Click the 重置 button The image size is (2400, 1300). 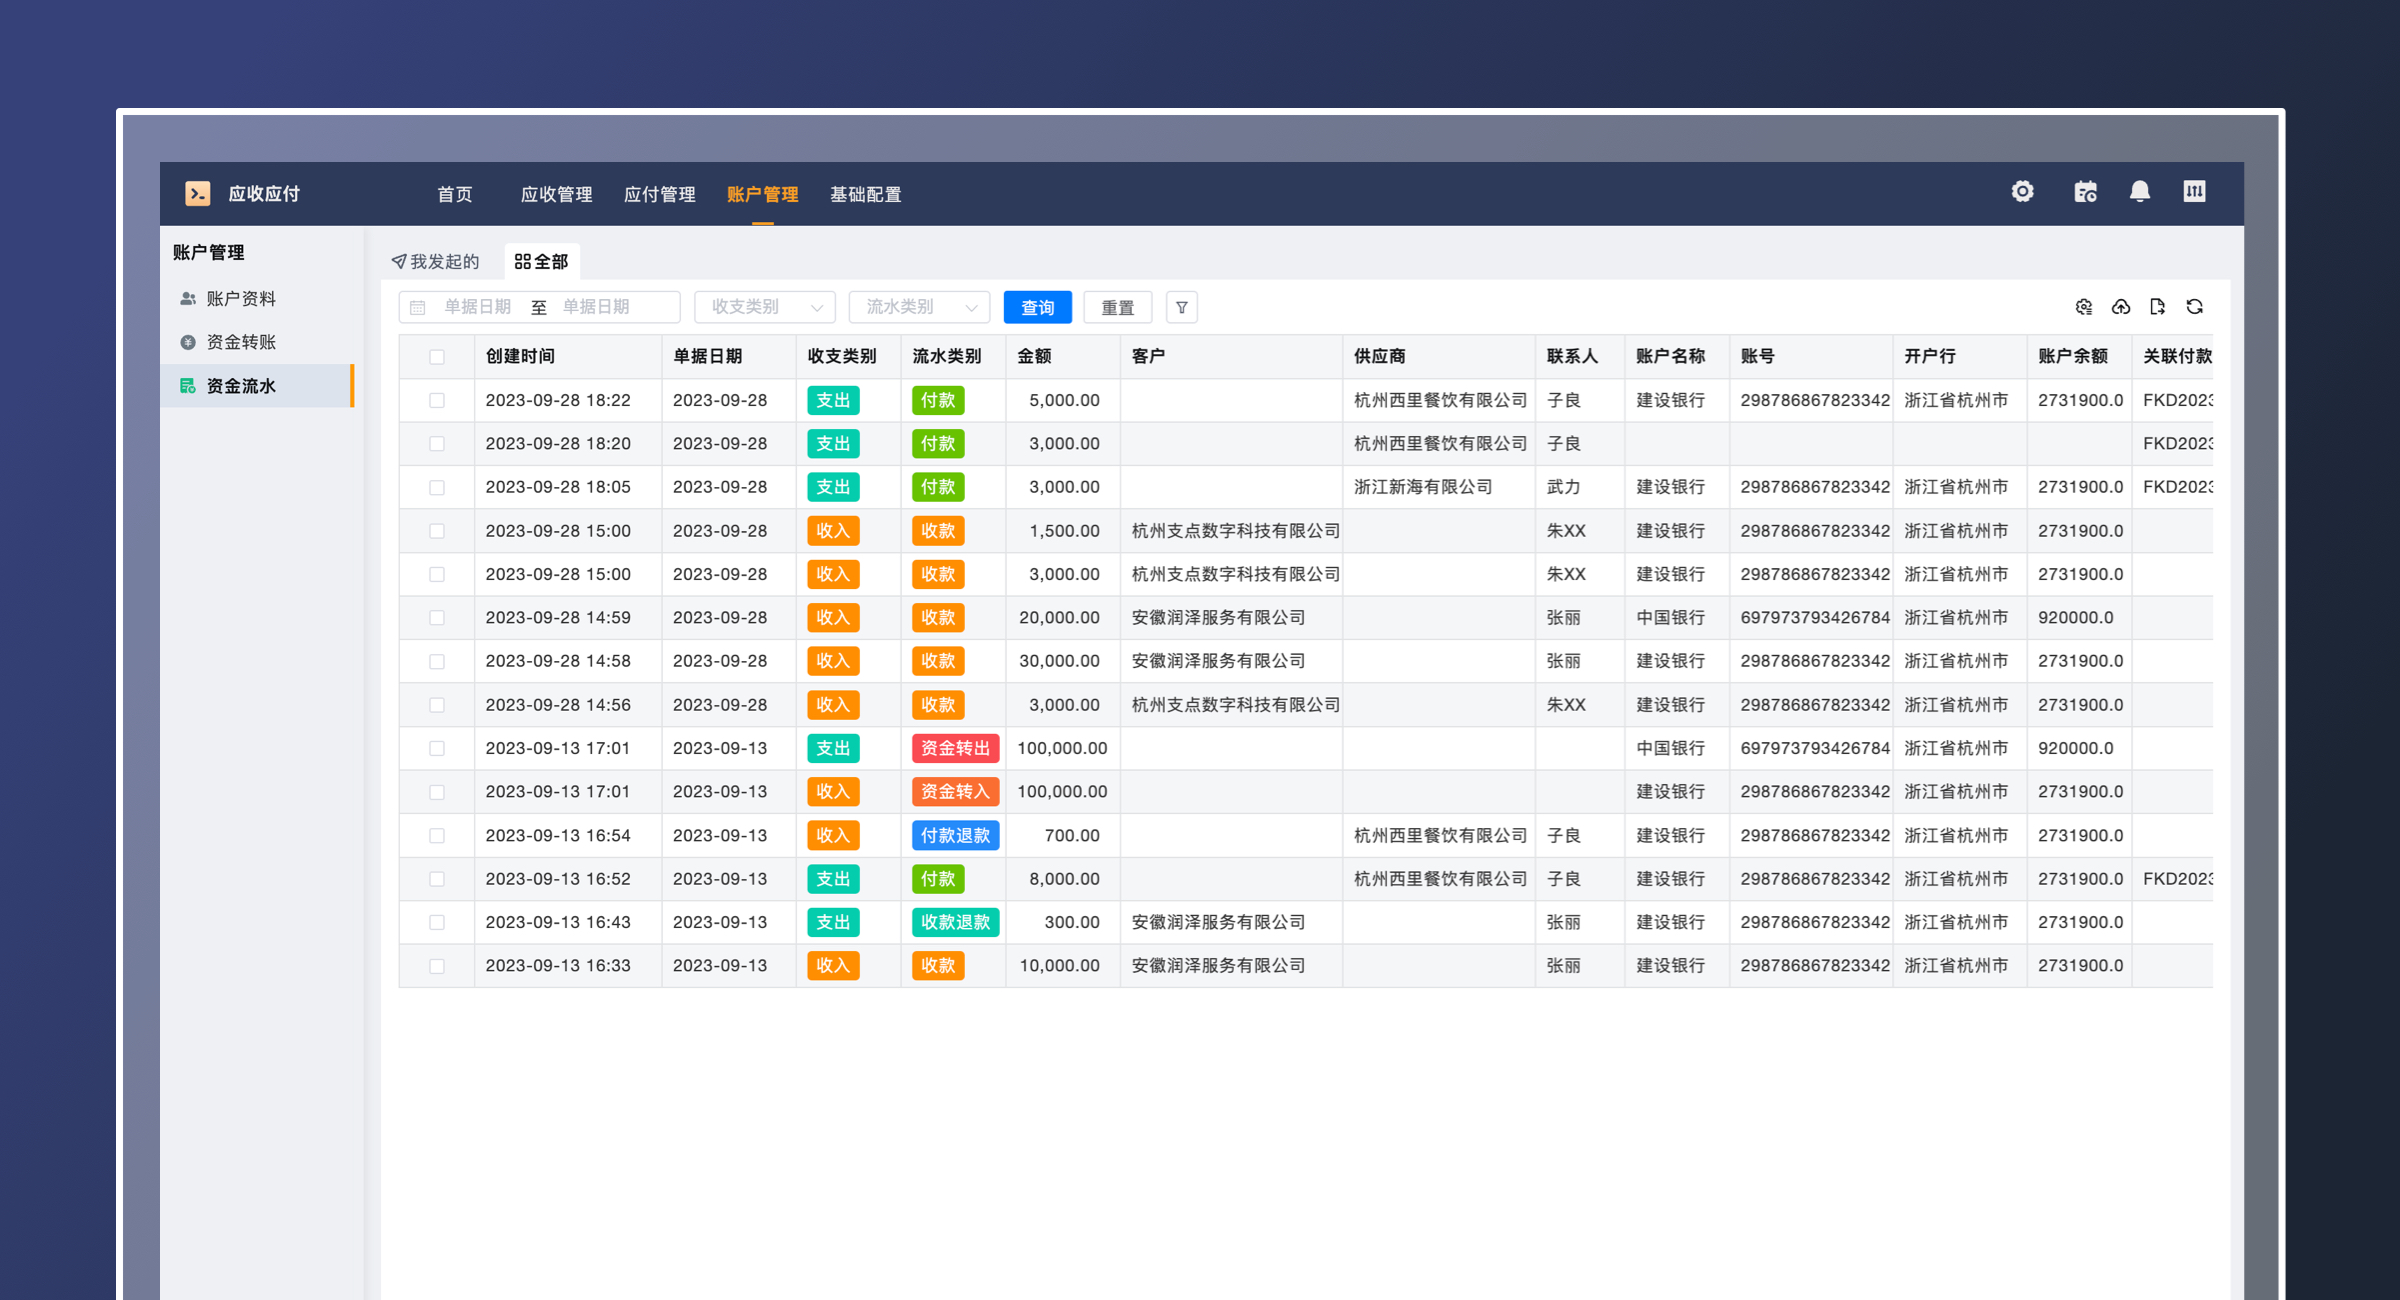click(1117, 307)
